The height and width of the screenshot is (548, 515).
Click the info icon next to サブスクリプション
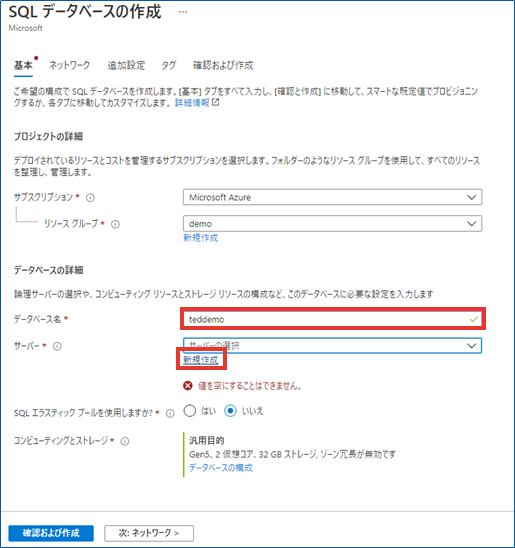pyautogui.click(x=90, y=198)
